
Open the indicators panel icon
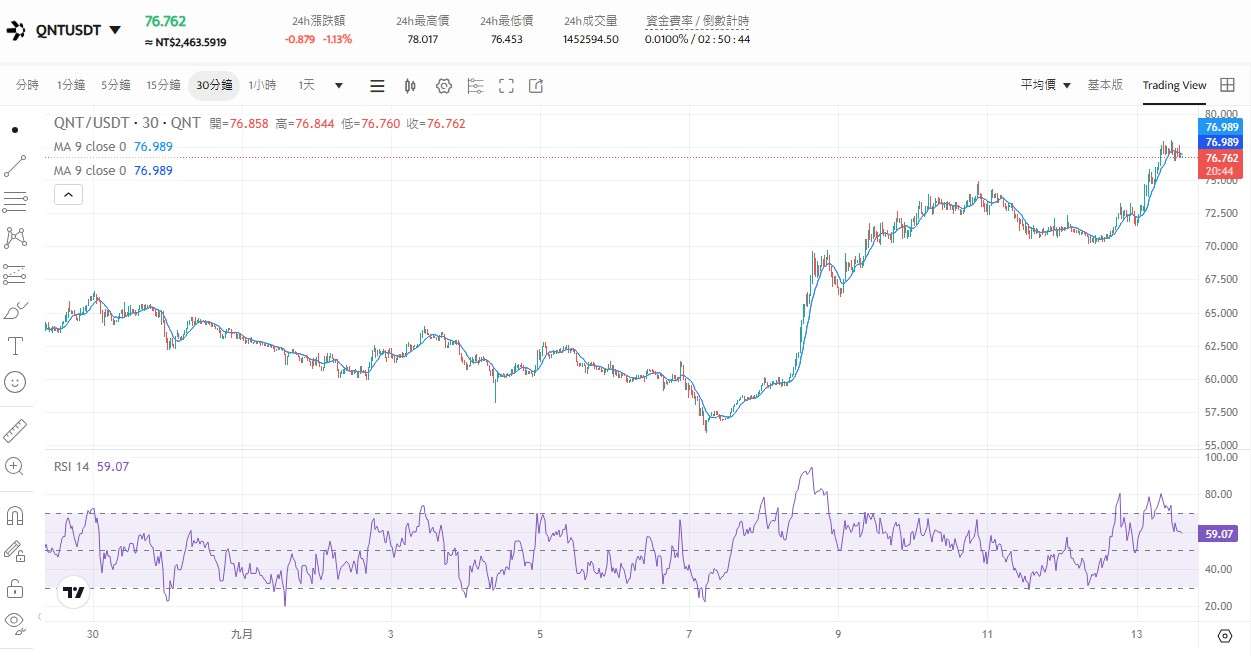(x=475, y=86)
